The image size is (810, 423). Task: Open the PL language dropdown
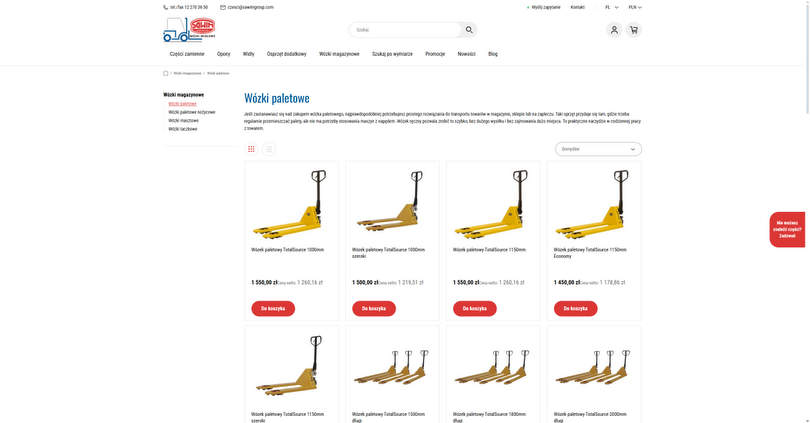[612, 7]
